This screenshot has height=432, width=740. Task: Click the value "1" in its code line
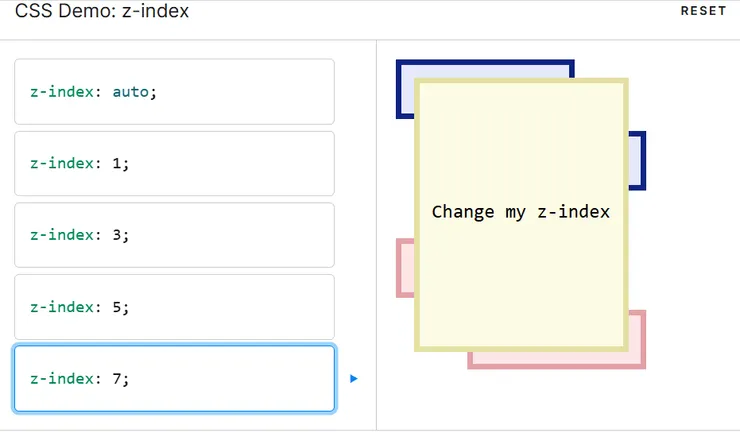pyautogui.click(x=117, y=163)
